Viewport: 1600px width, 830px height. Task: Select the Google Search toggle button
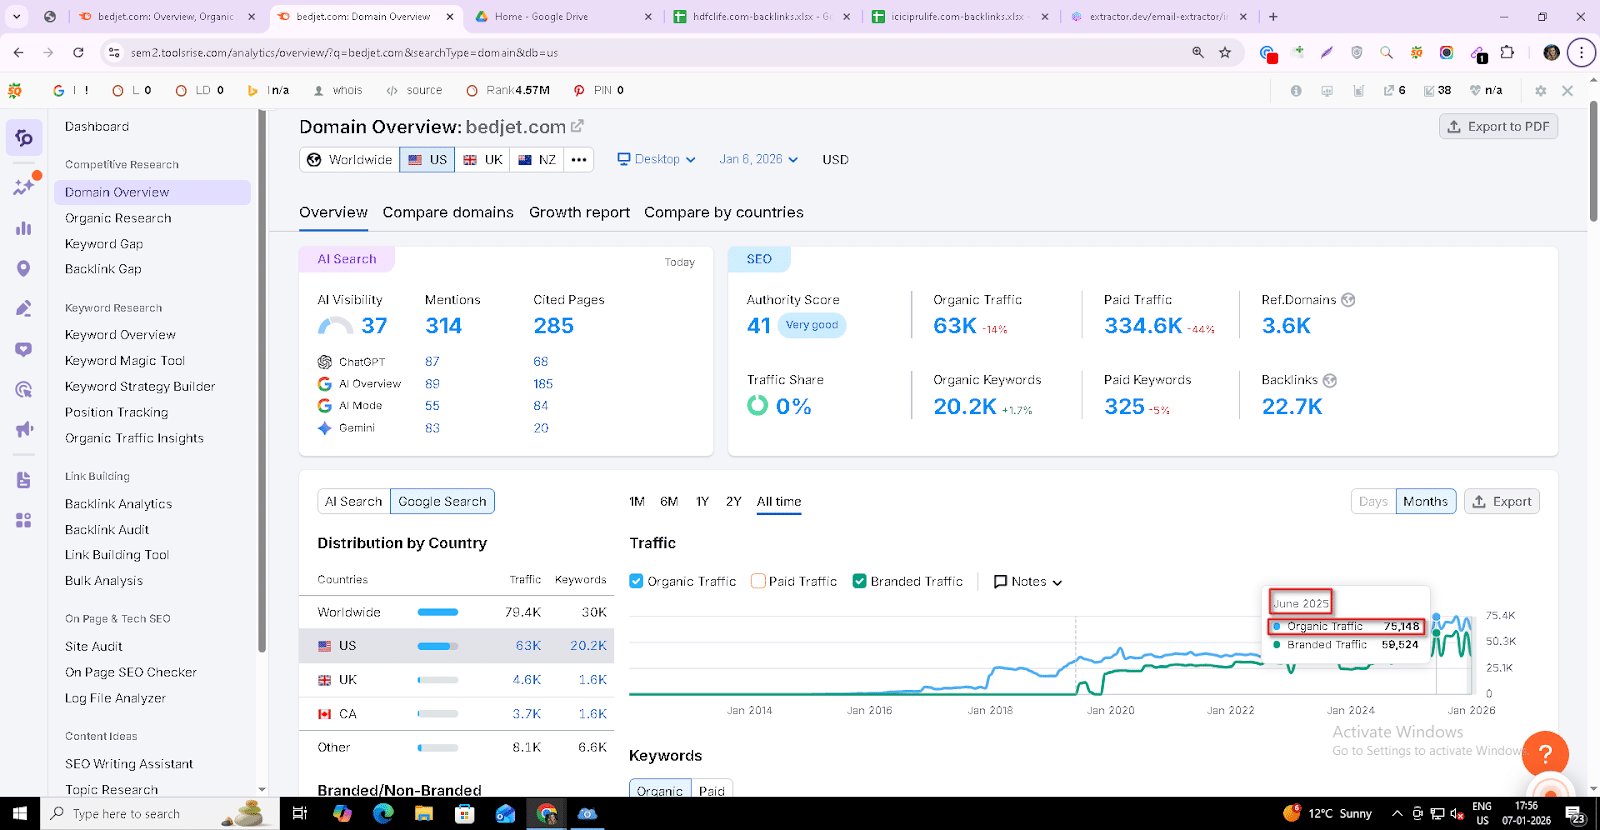tap(442, 501)
